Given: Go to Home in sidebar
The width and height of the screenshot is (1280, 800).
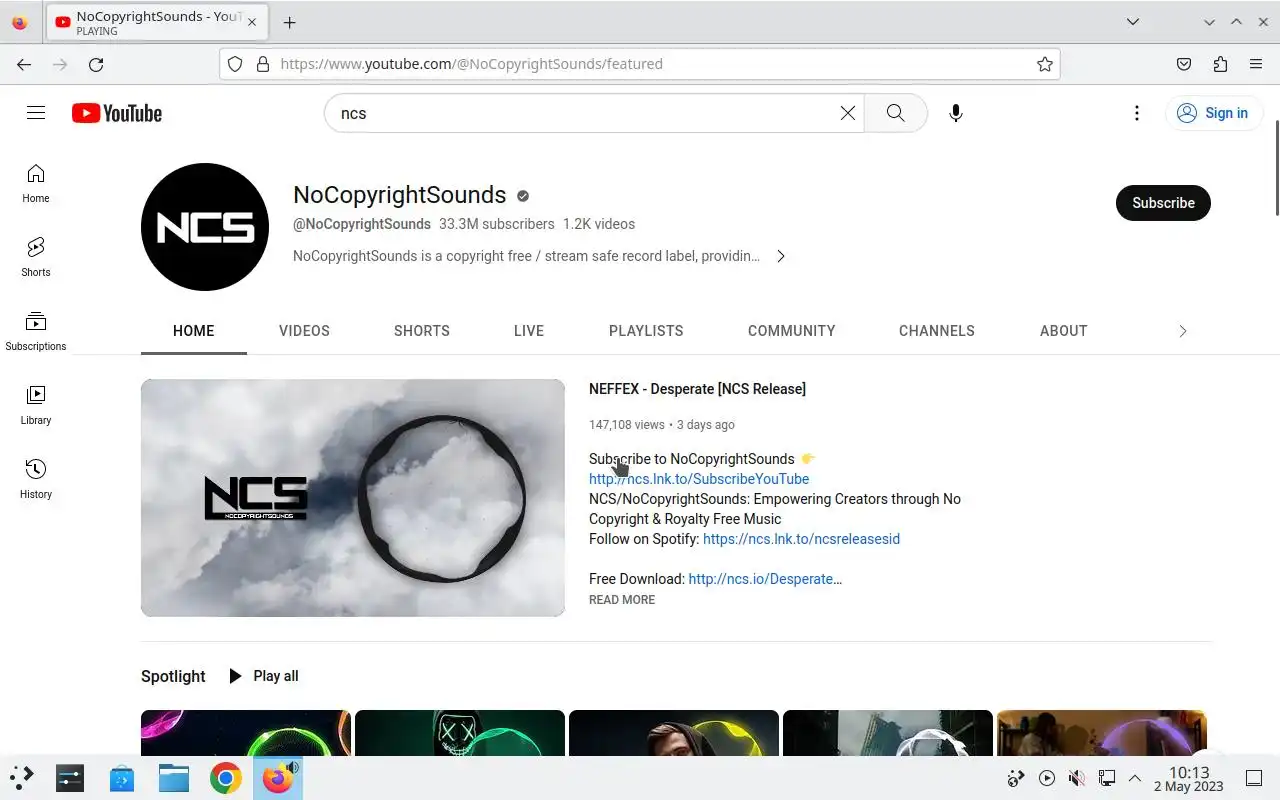Looking at the screenshot, I should coord(36,184).
